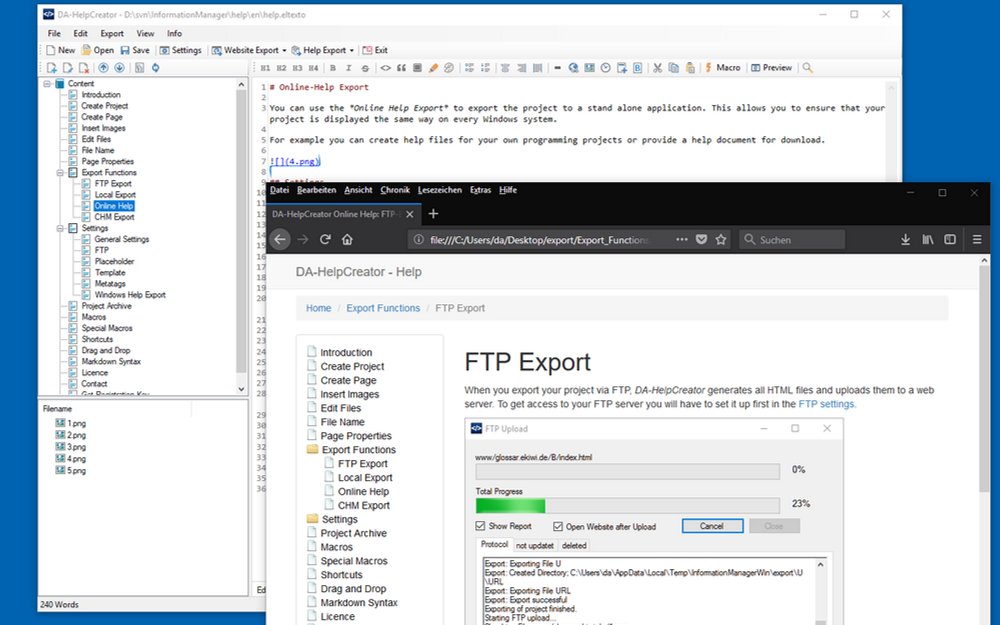Select Markdown Syntax in the content tree

click(x=111, y=362)
